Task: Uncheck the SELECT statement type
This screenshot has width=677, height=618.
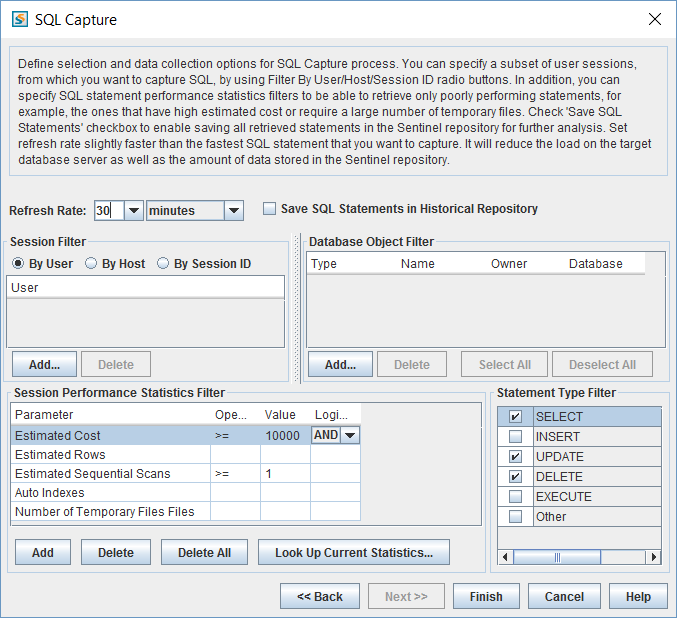Action: pyautogui.click(x=515, y=417)
